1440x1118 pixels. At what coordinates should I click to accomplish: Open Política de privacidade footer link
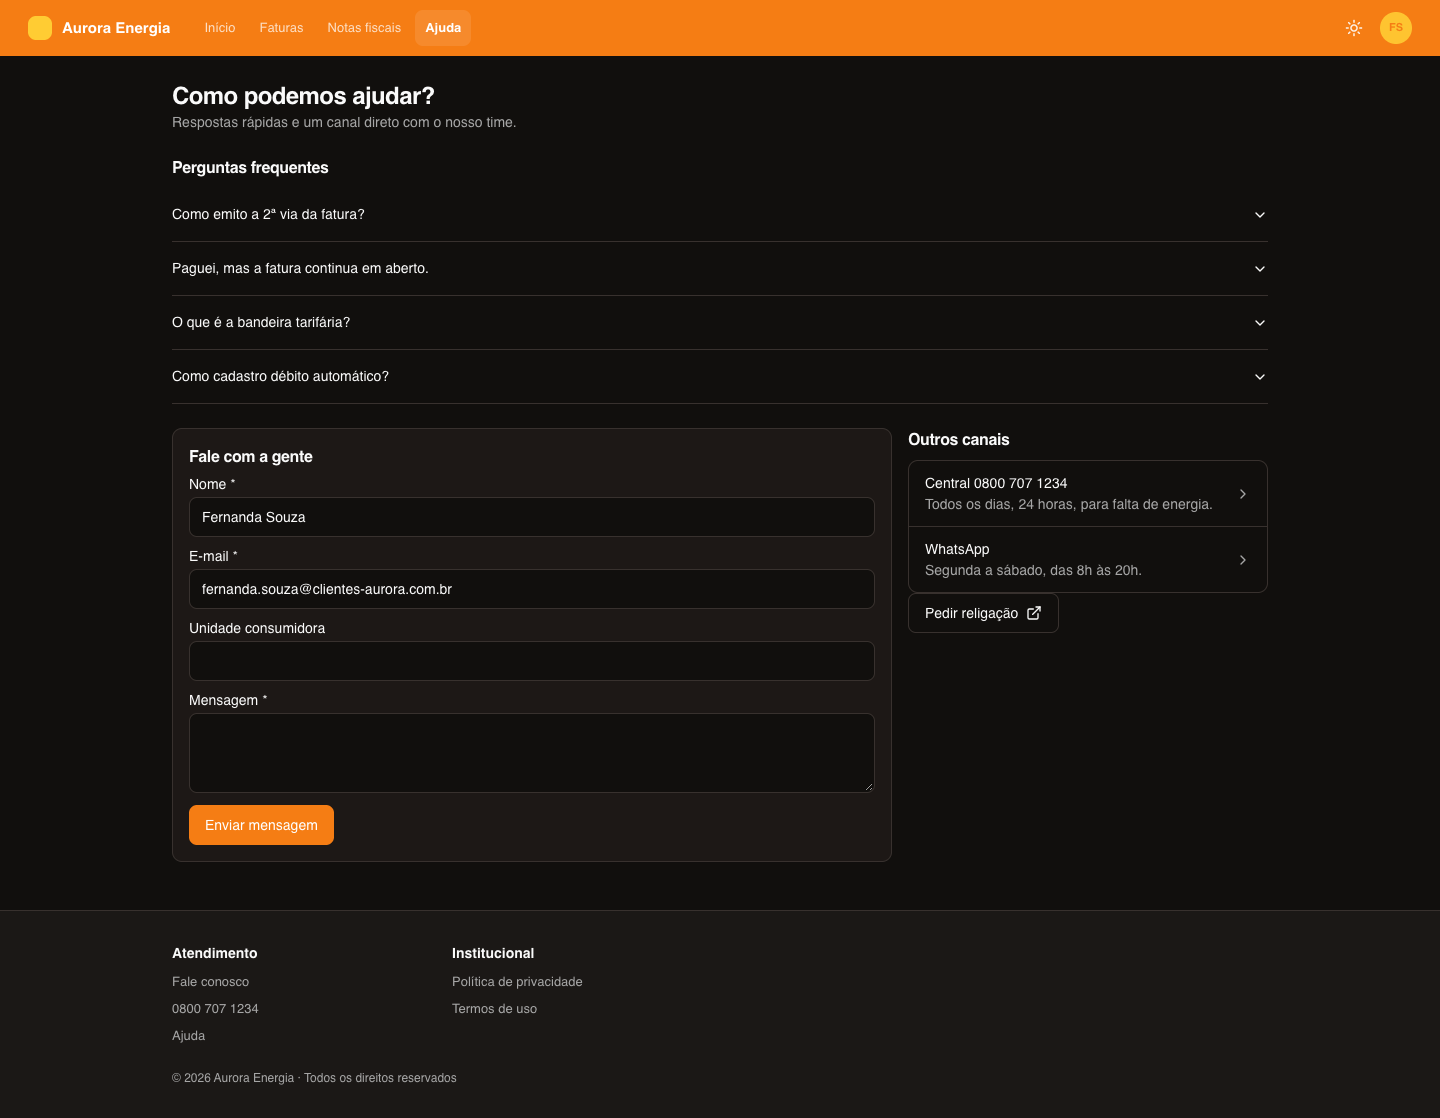tap(517, 982)
